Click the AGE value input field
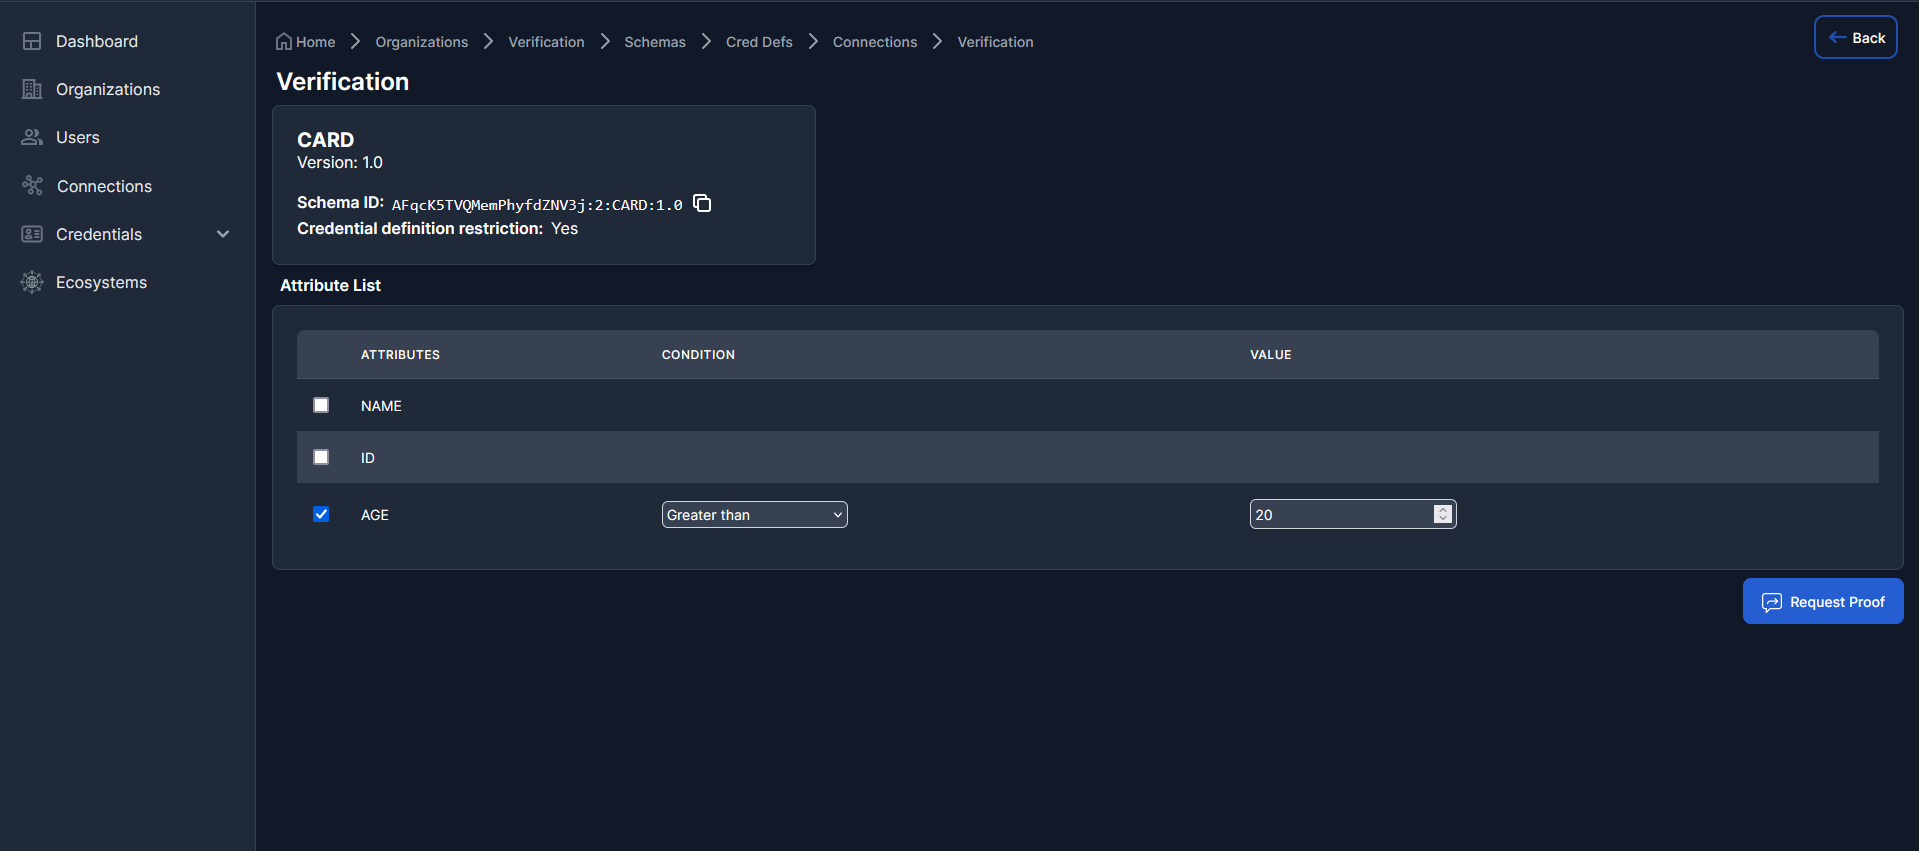 tap(1353, 514)
